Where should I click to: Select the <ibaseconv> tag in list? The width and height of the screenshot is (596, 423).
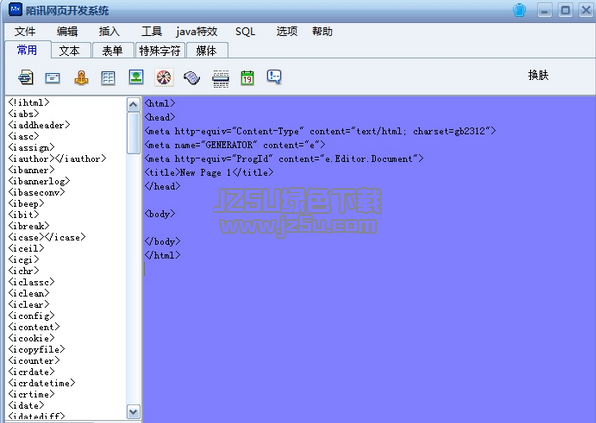click(x=37, y=192)
